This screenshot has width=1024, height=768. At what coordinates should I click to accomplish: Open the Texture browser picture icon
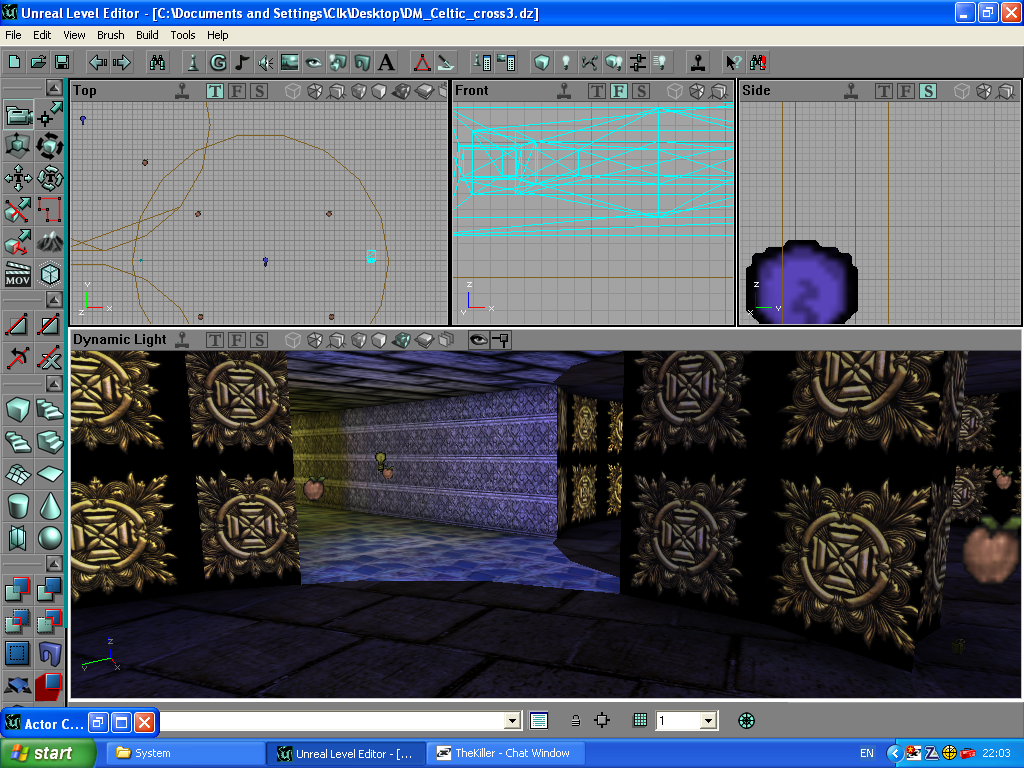290,62
